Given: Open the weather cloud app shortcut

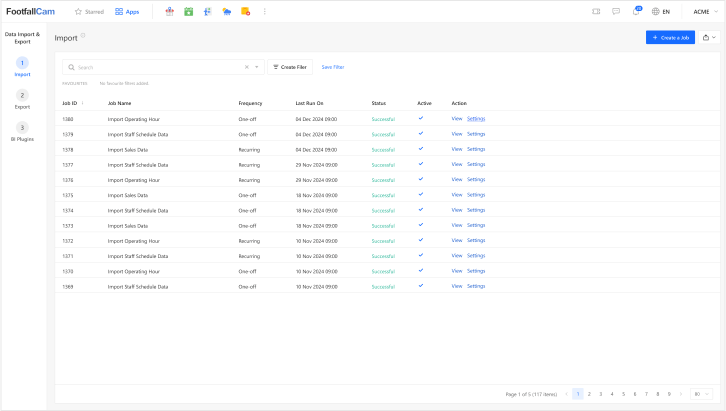Looking at the screenshot, I should pos(226,12).
